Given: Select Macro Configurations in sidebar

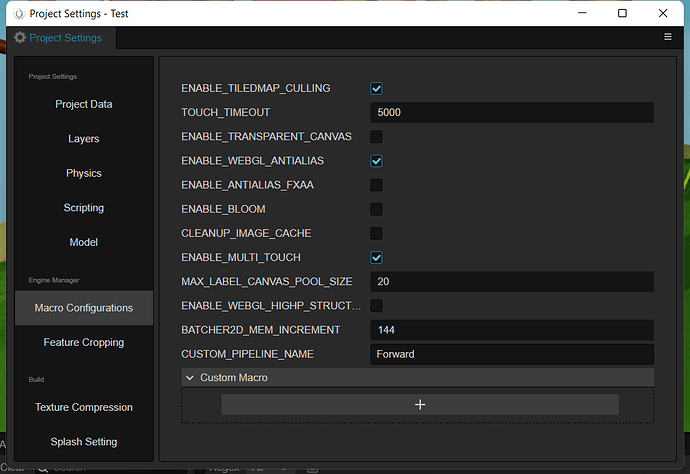Looking at the screenshot, I should [84, 308].
